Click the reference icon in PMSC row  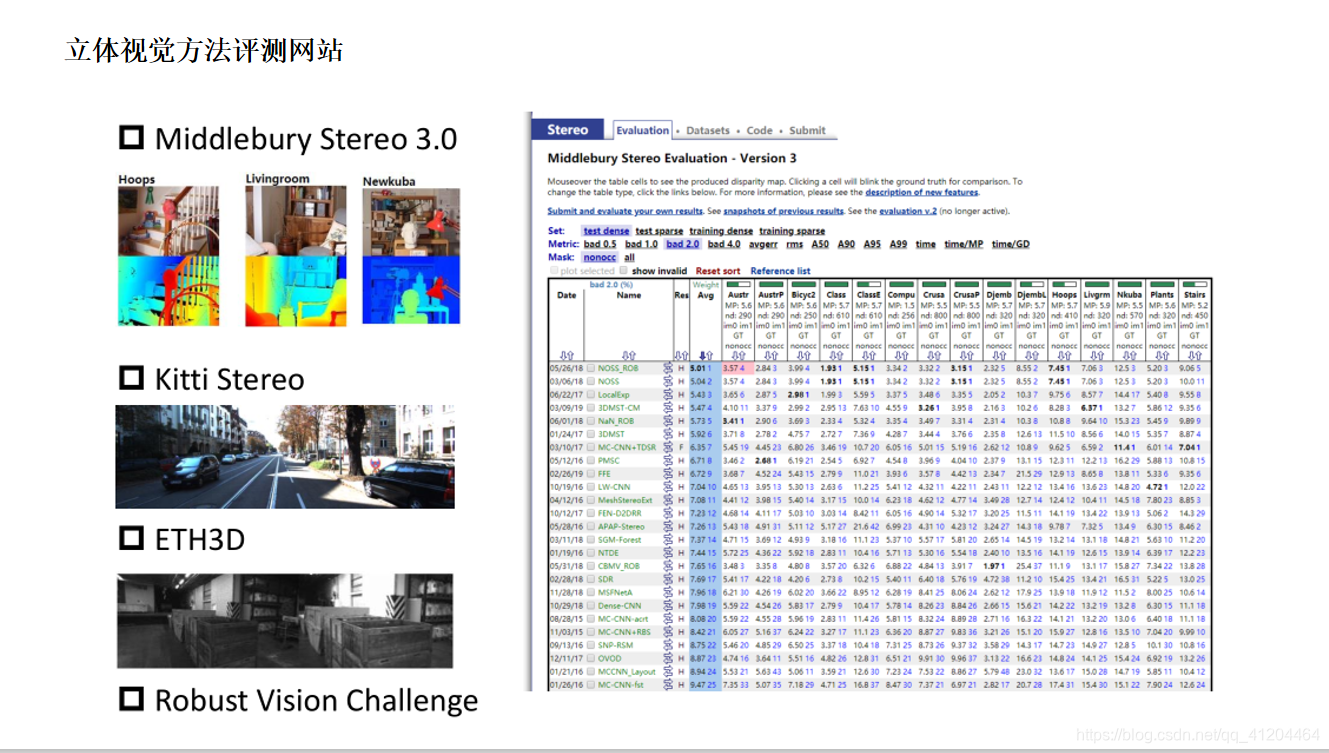click(668, 460)
